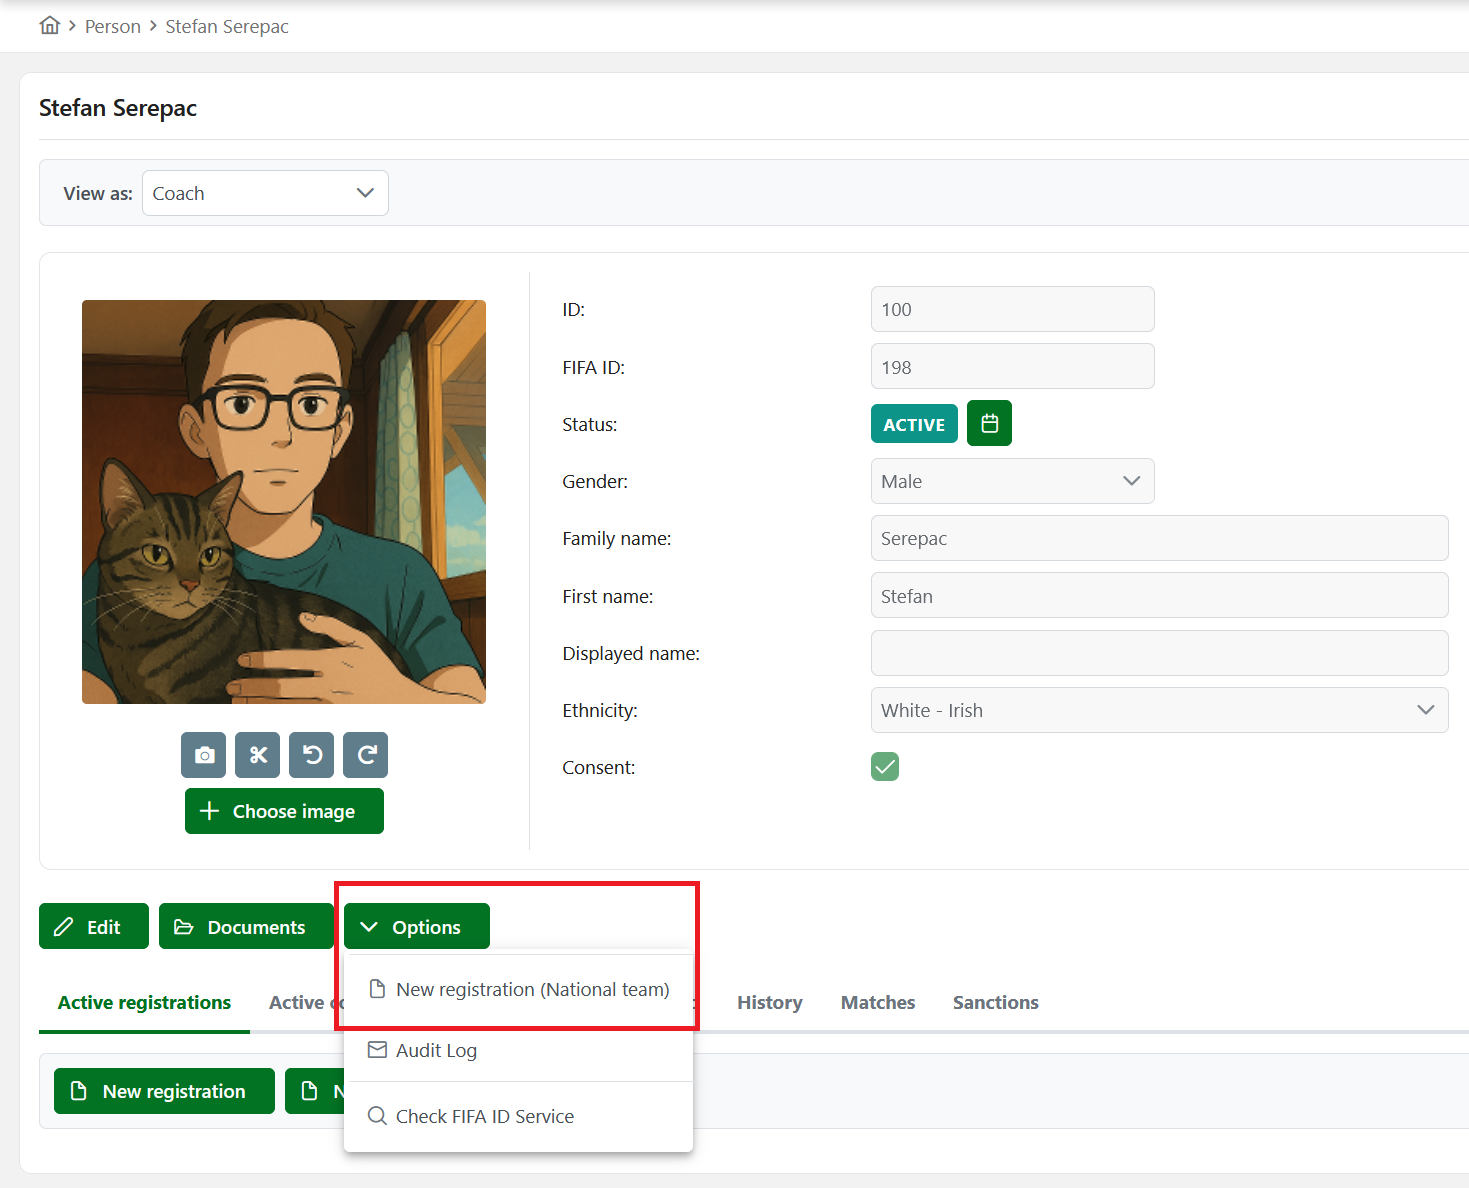
Task: Open the Ethnicity dropdown
Action: [x=1159, y=710]
